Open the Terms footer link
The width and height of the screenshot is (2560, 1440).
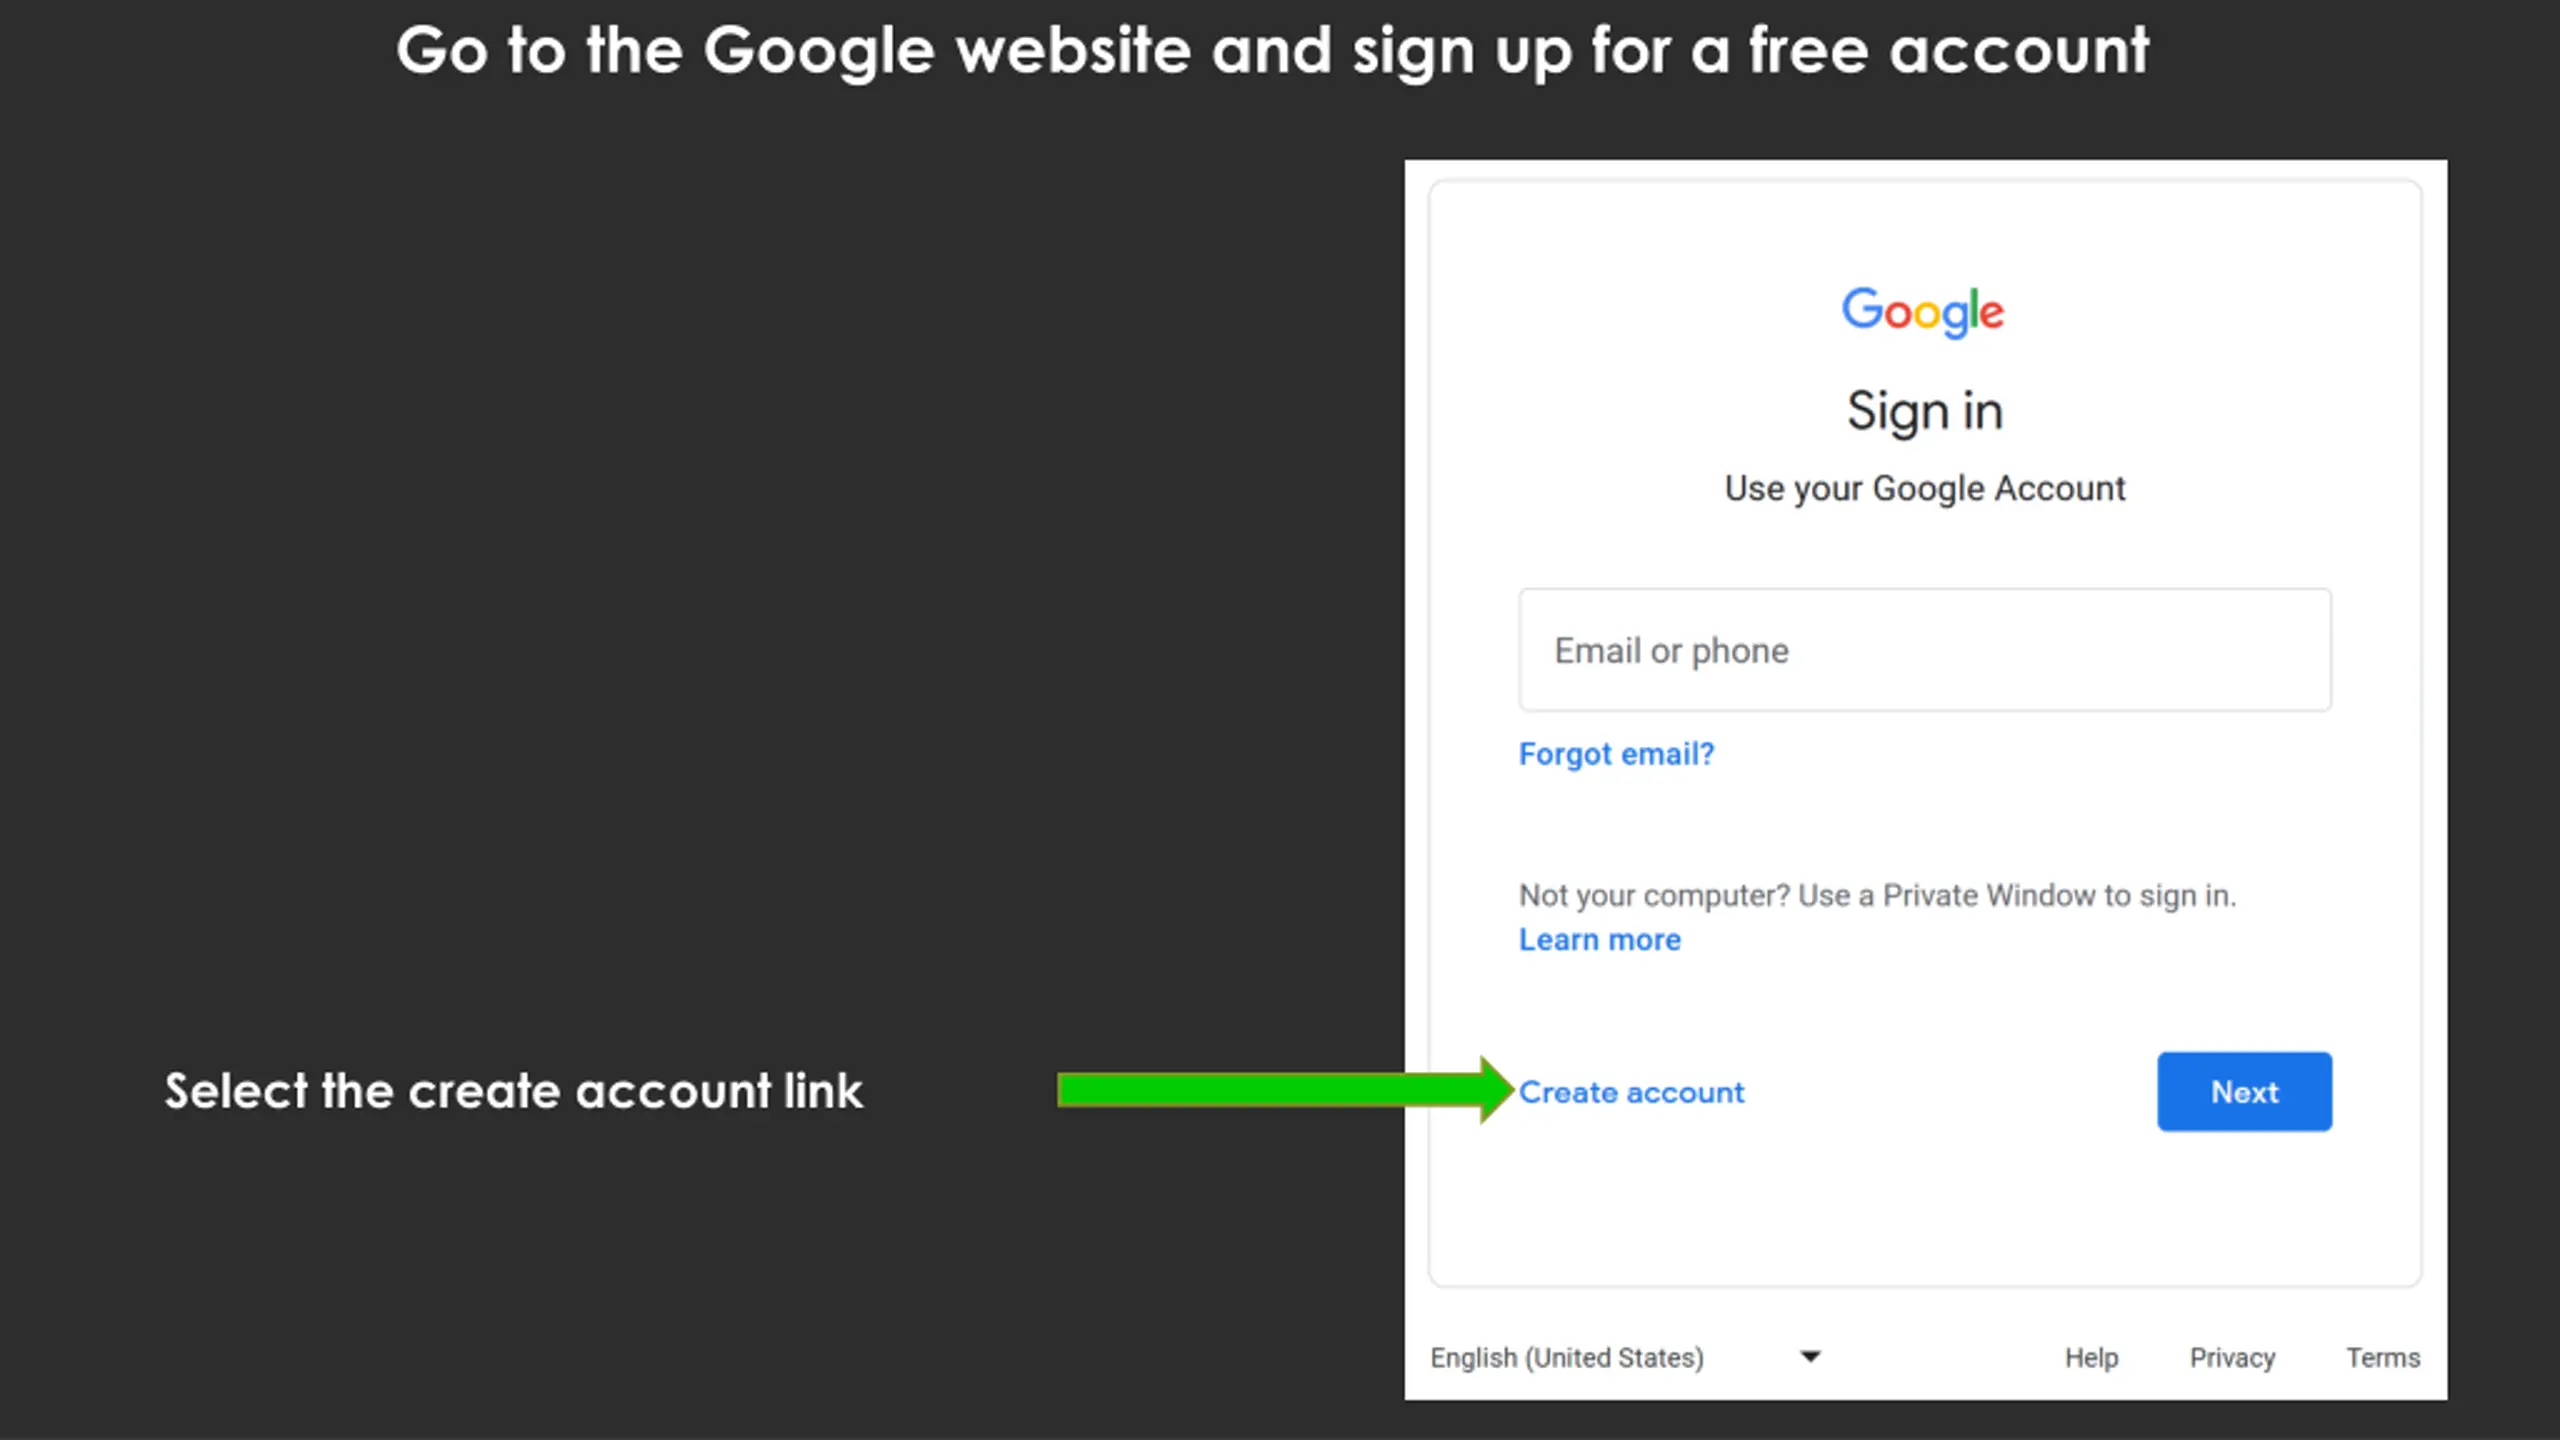(2383, 1357)
